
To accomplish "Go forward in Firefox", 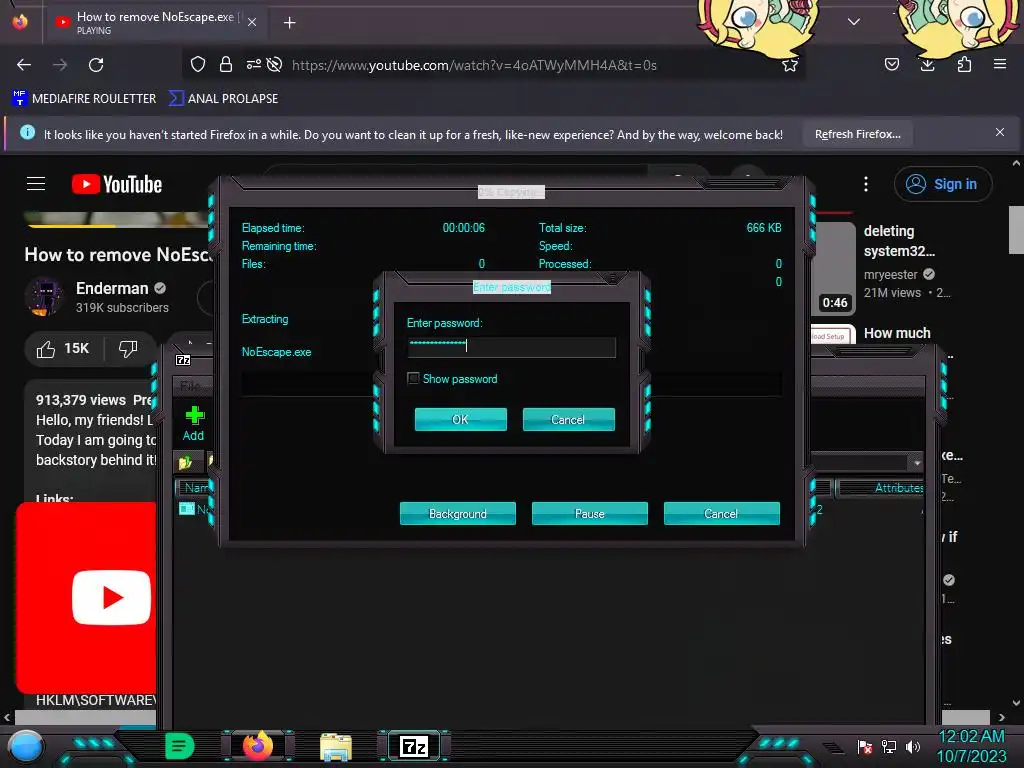I will tap(60, 65).
